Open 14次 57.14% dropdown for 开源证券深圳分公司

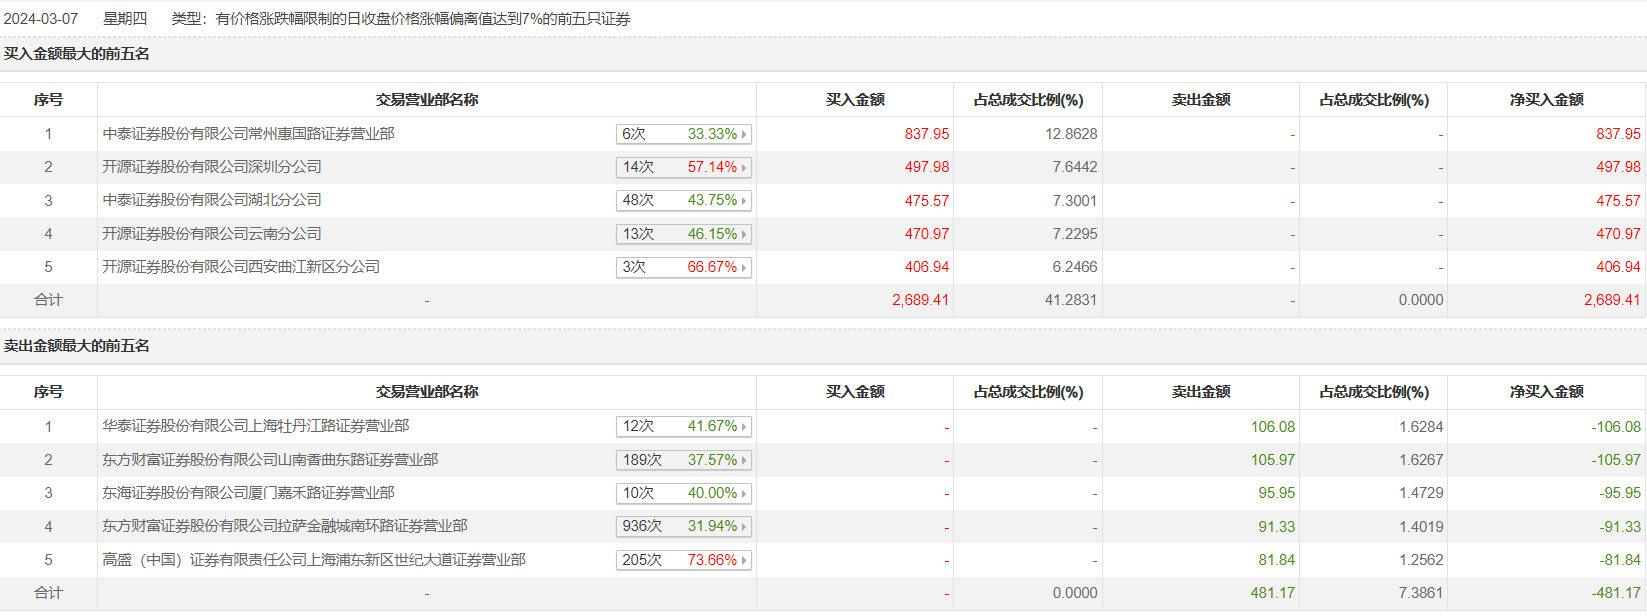683,167
